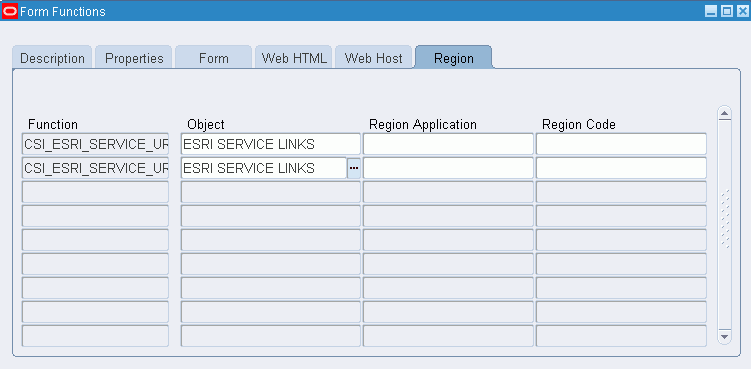Open the Form tab
This screenshot has height=369, width=751.
click(x=214, y=58)
